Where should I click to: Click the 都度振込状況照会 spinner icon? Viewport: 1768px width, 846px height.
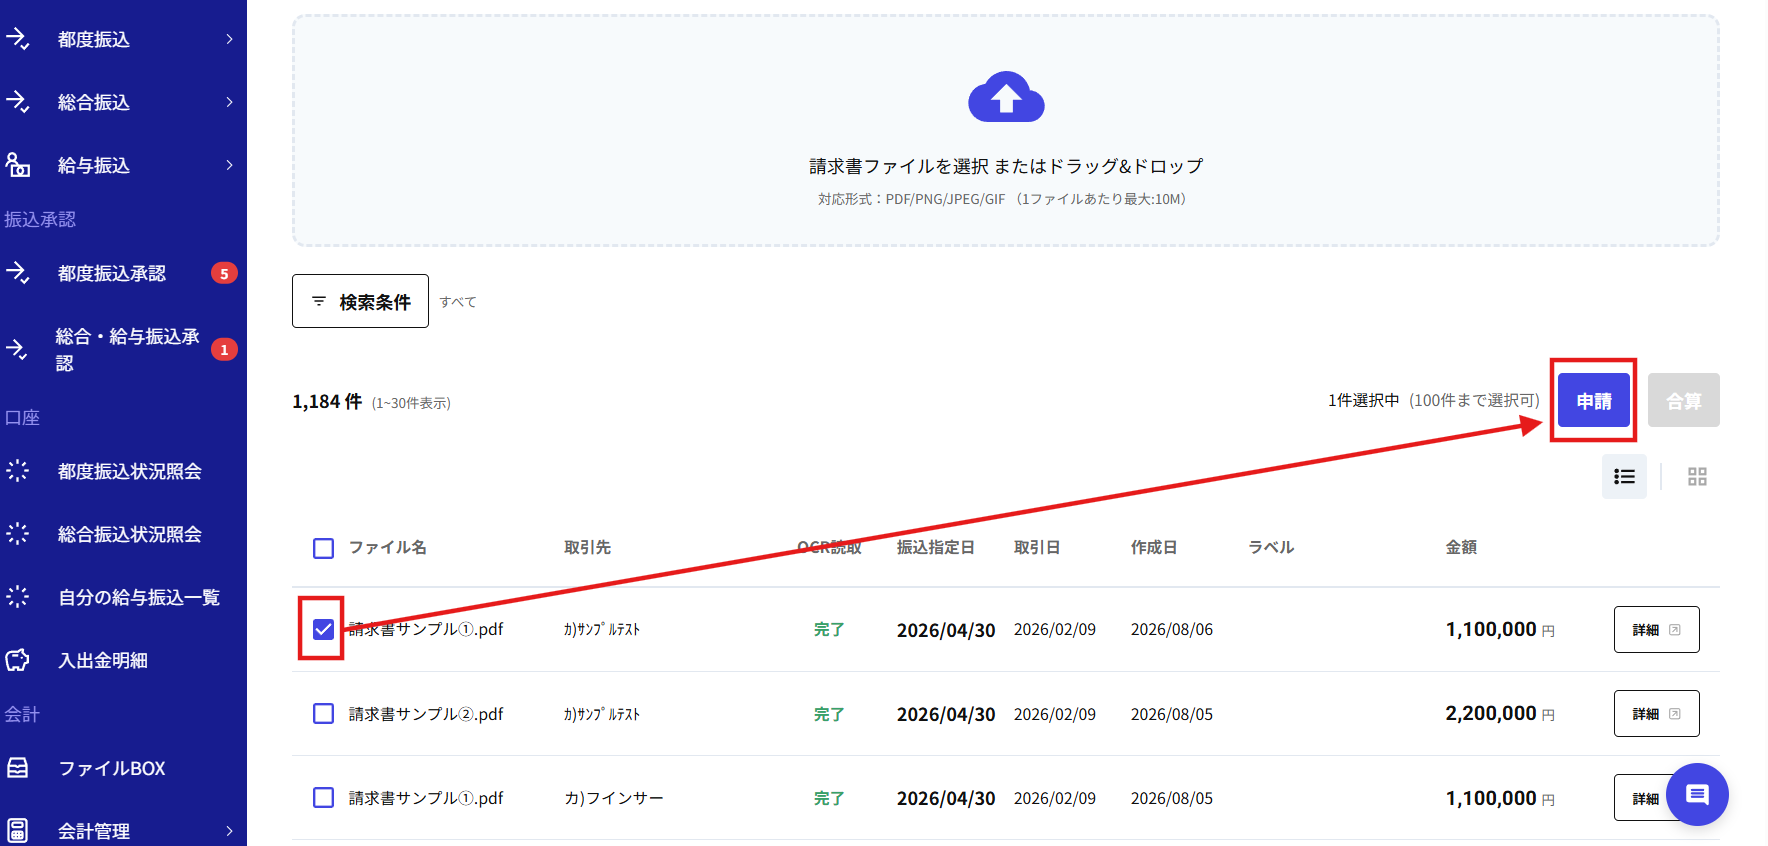pyautogui.click(x=18, y=471)
